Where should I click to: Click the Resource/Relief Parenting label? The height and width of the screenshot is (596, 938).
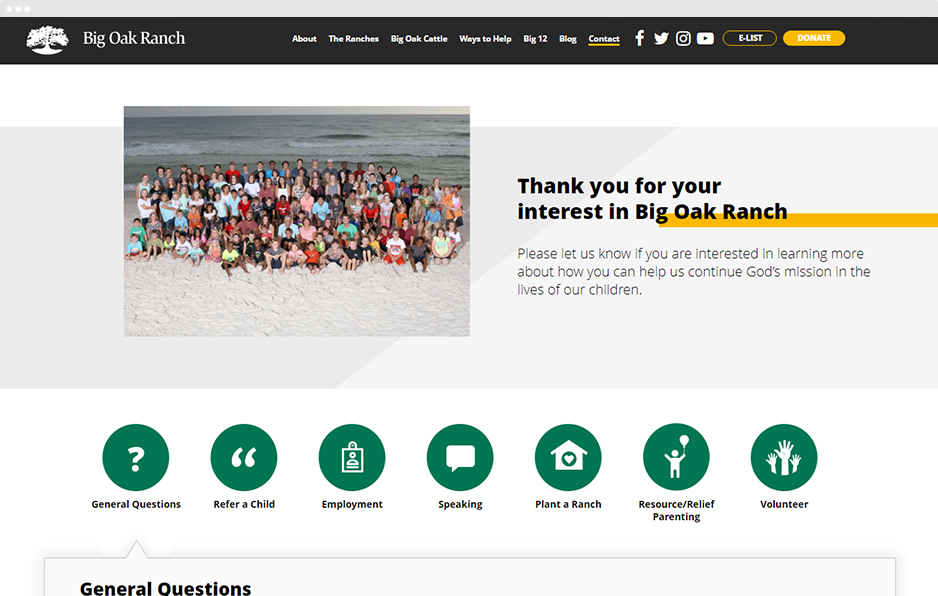click(x=676, y=510)
